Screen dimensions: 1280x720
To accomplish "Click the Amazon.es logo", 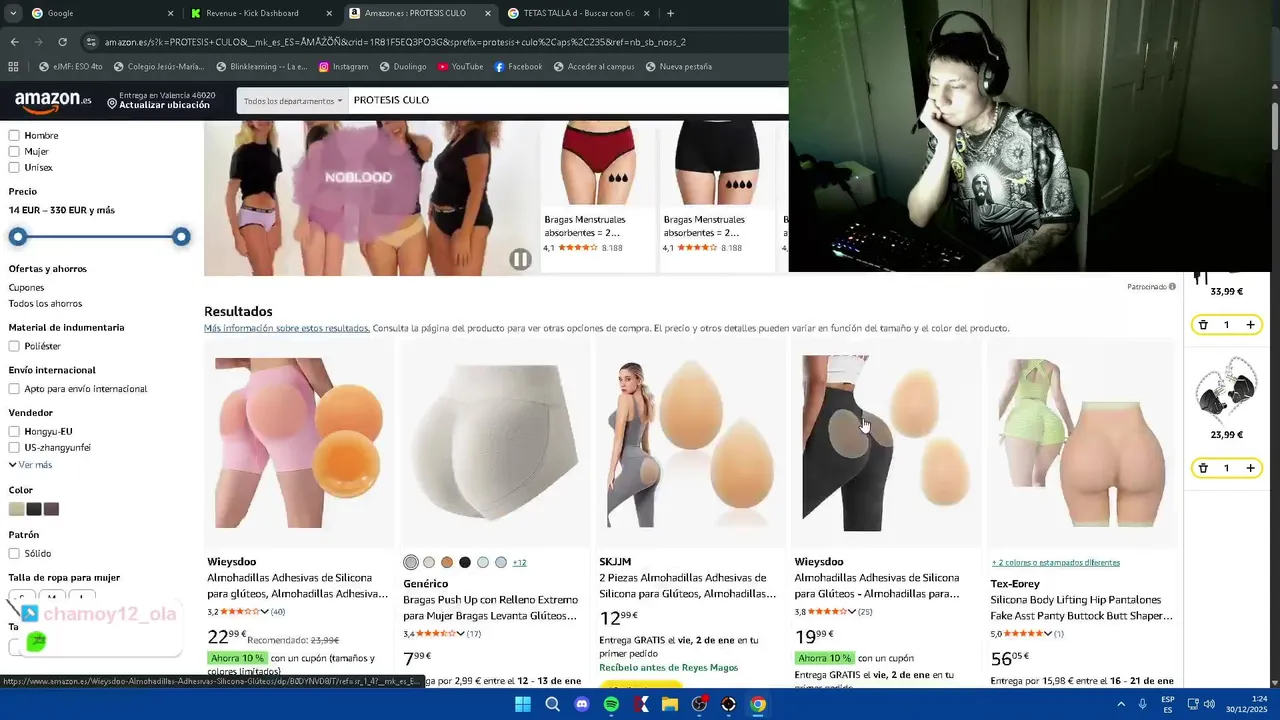I will [x=53, y=100].
